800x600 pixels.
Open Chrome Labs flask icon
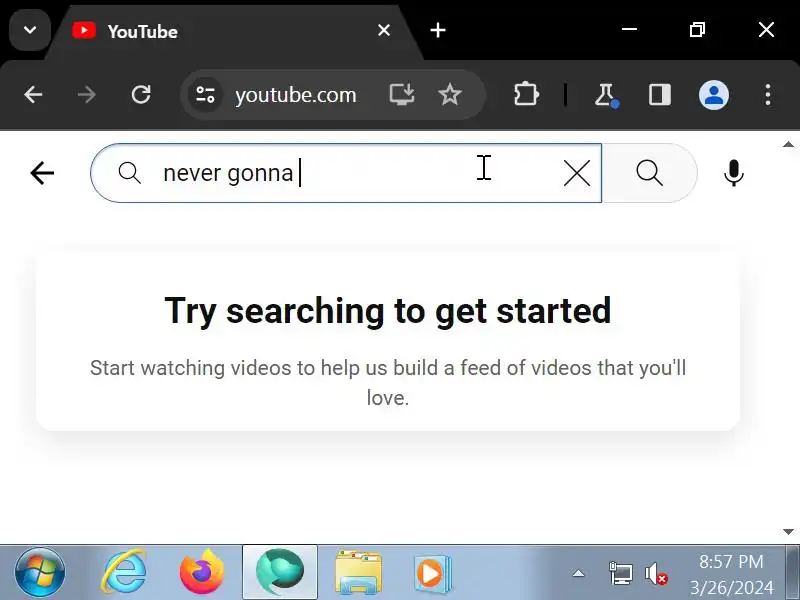606,95
